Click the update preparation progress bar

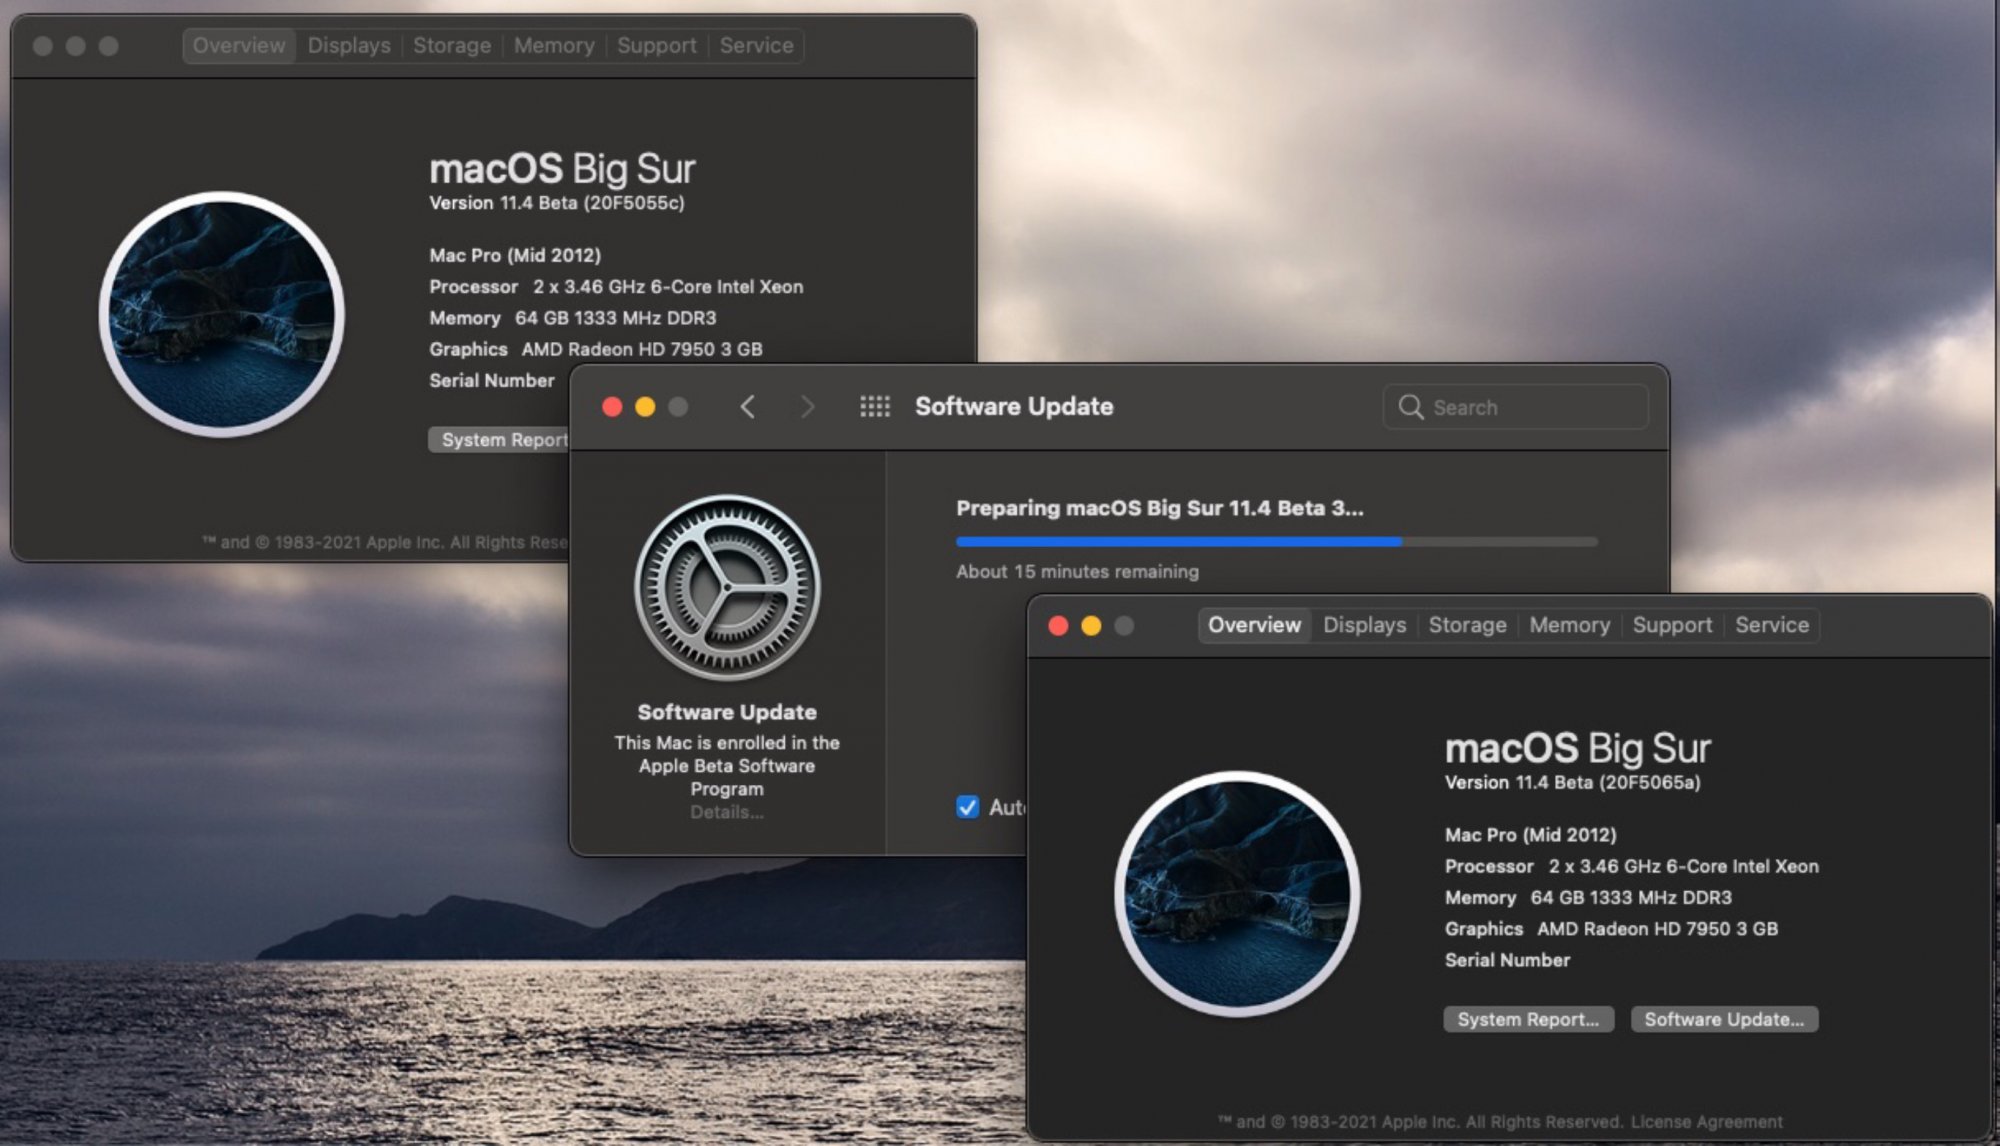pos(1276,542)
